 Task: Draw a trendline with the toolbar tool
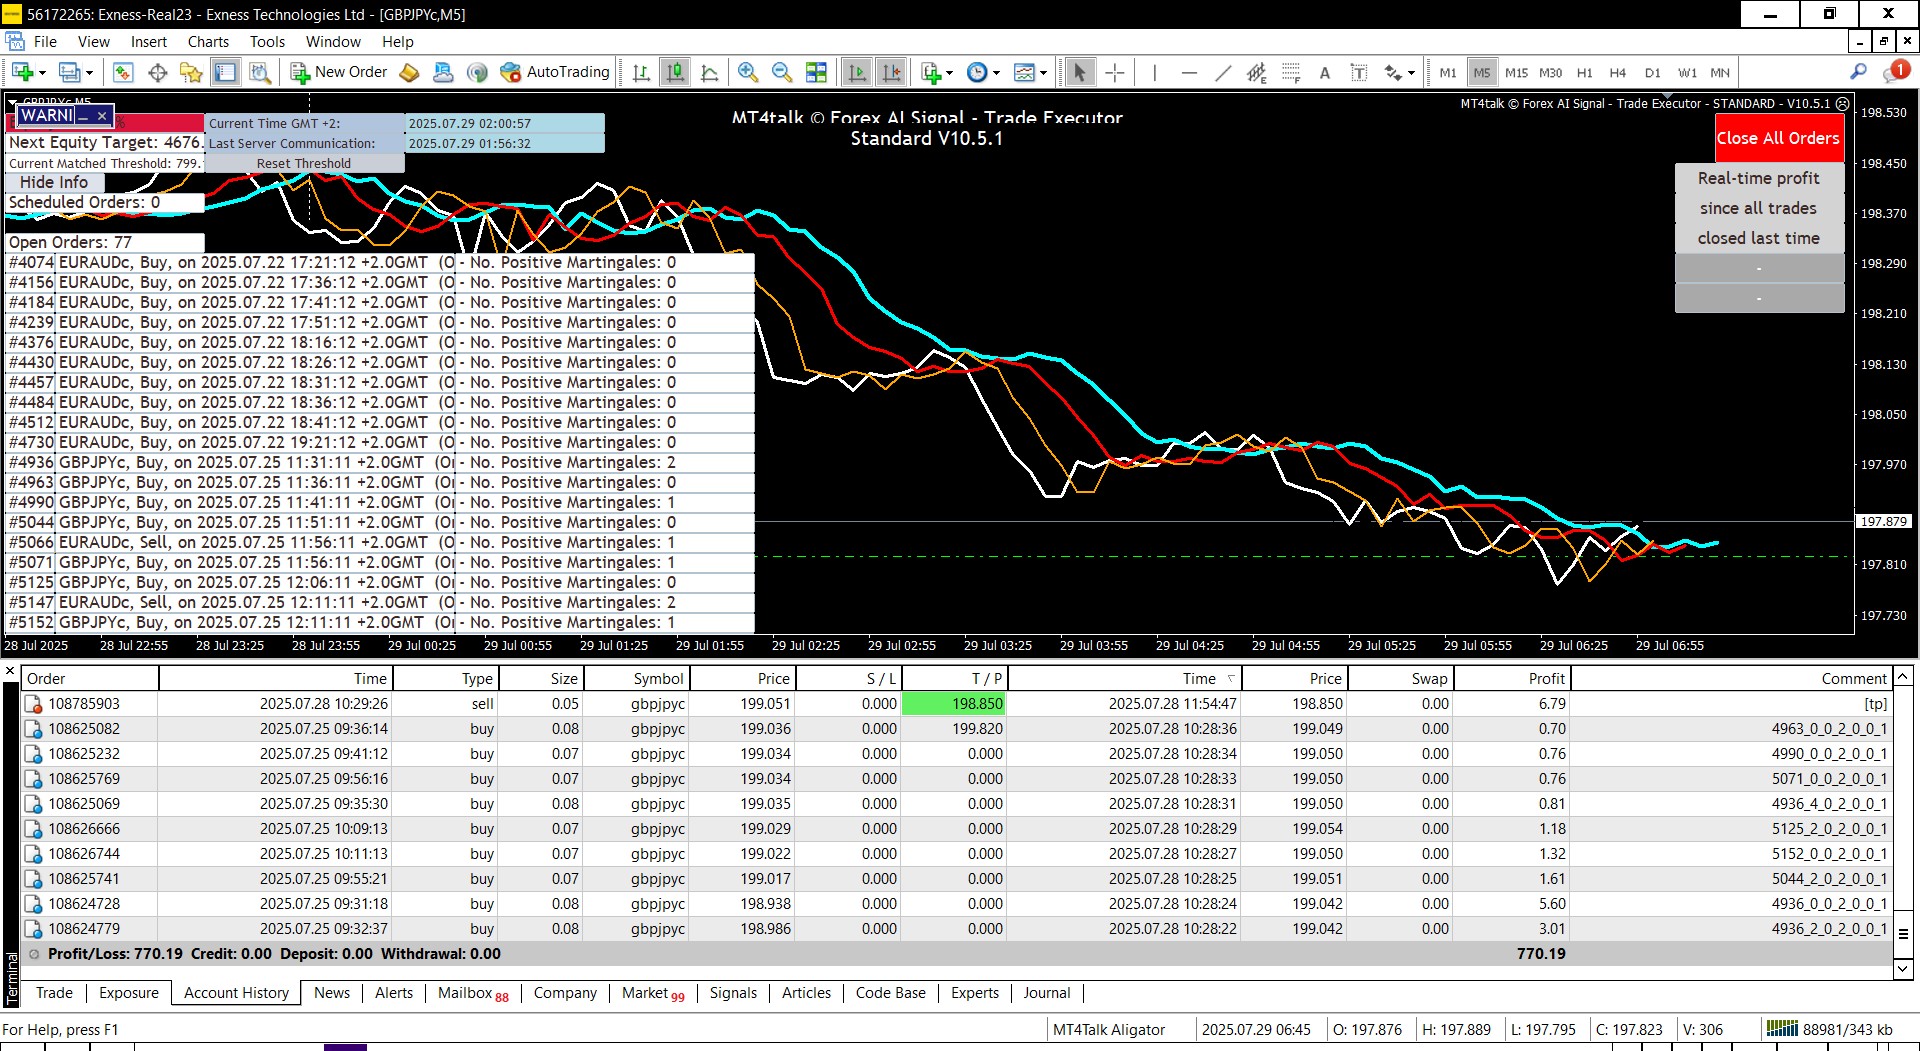(1222, 72)
